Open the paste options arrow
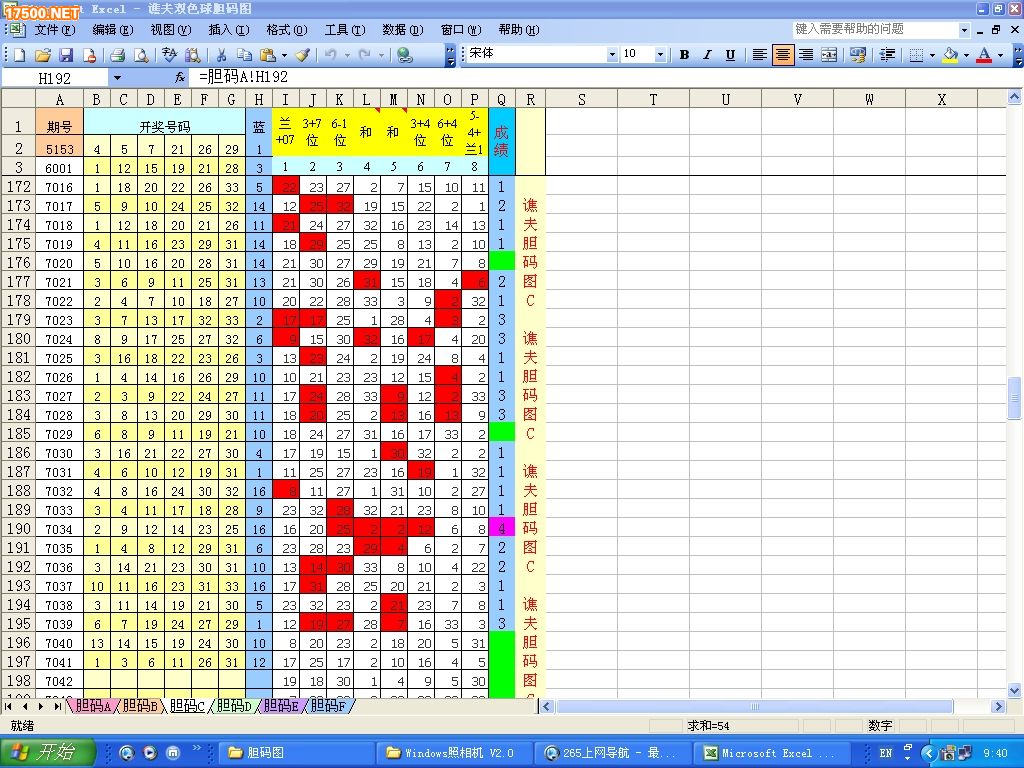The width and height of the screenshot is (1024, 768). (x=284, y=56)
